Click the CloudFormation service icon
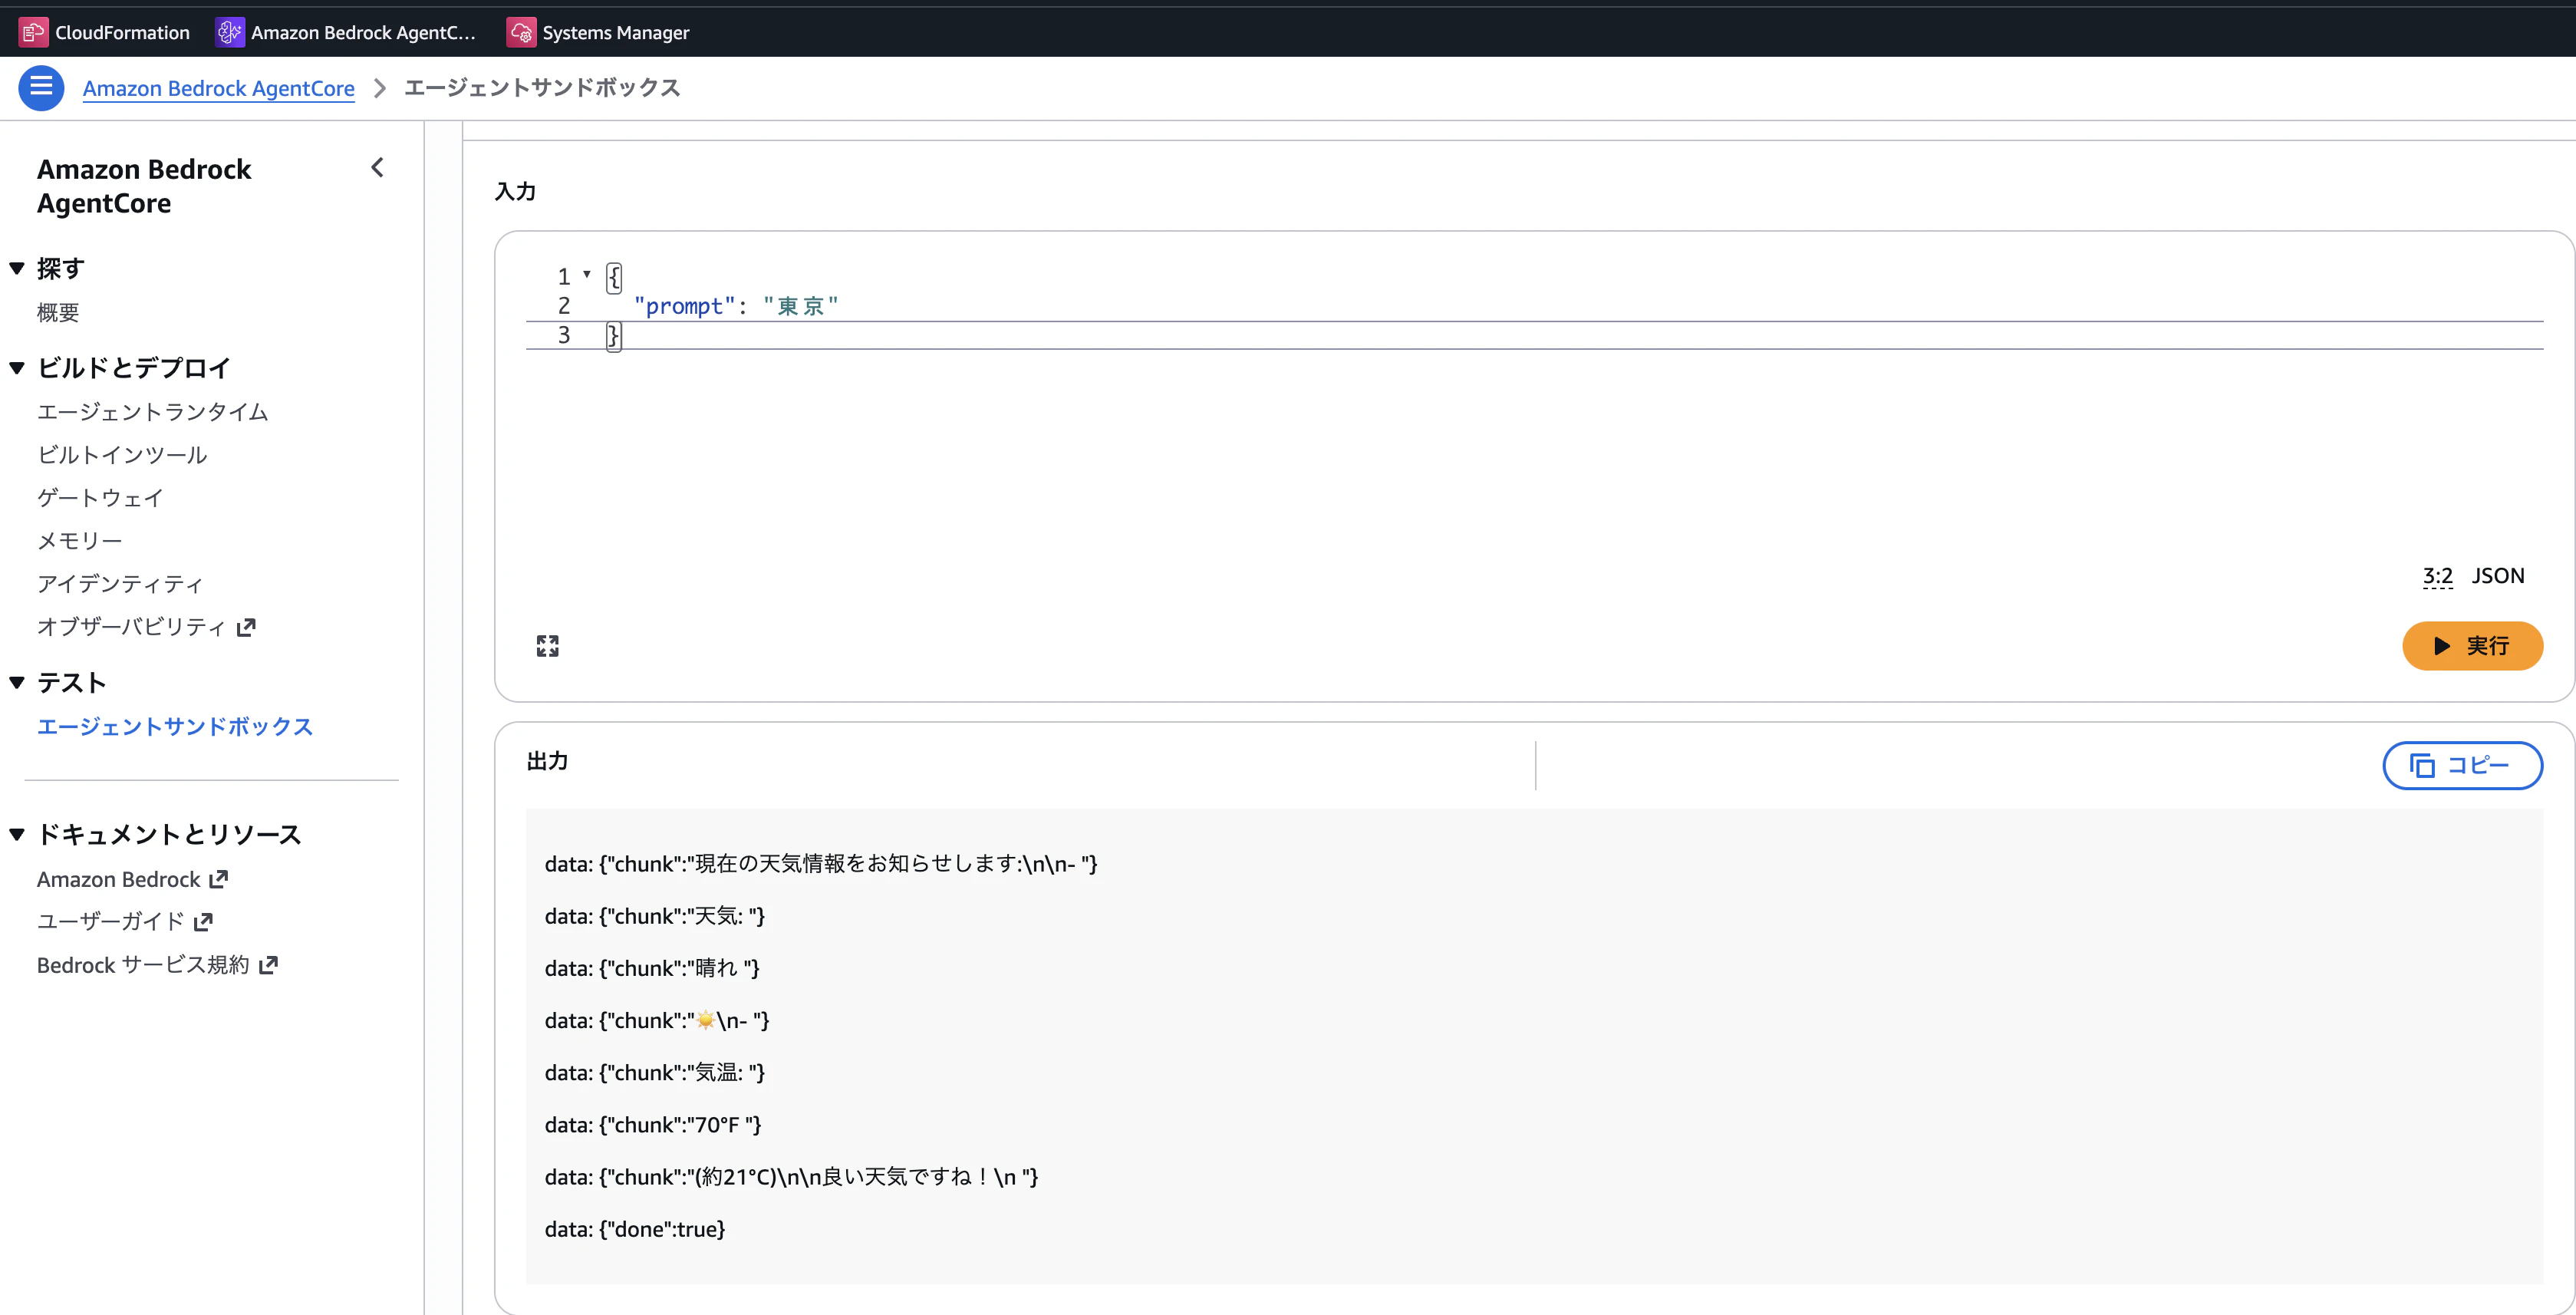The height and width of the screenshot is (1315, 2576). tap(33, 32)
